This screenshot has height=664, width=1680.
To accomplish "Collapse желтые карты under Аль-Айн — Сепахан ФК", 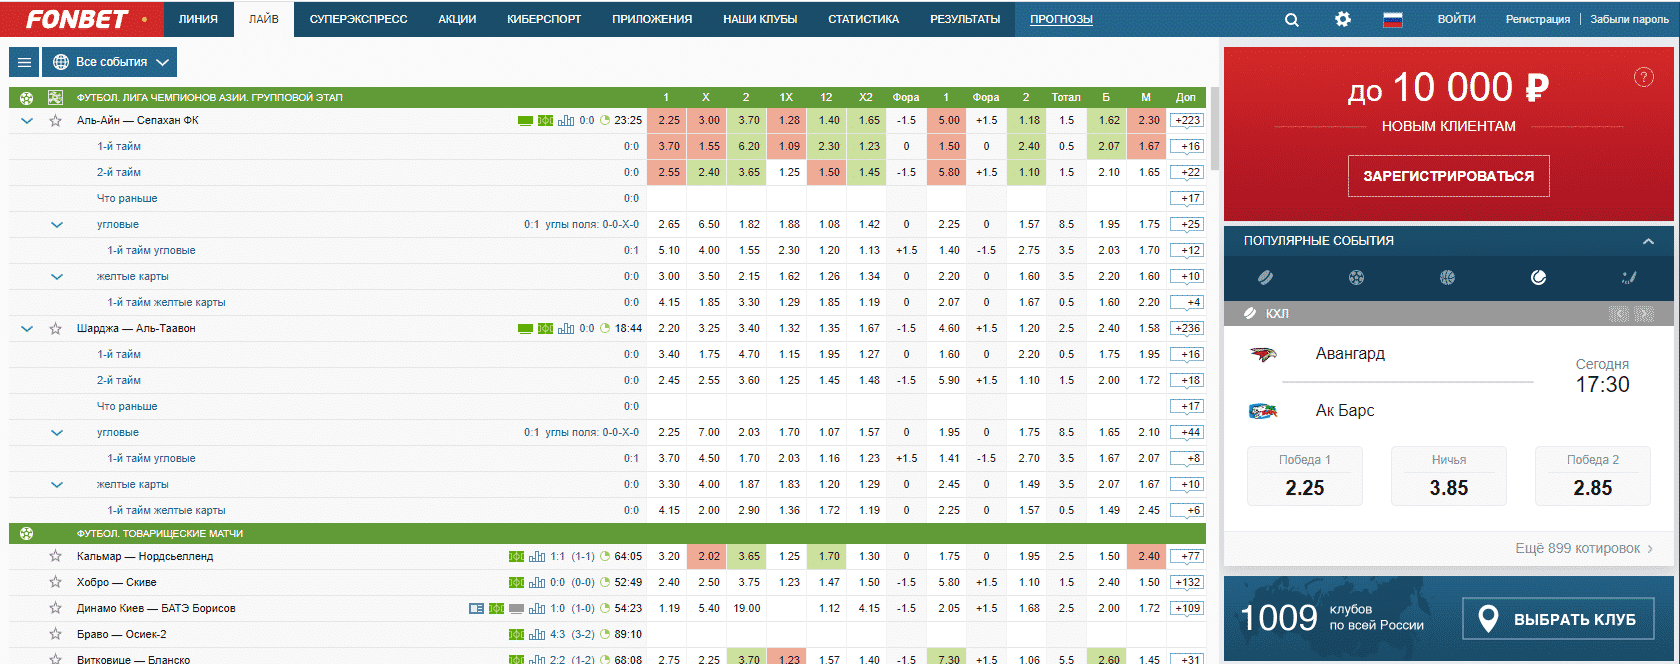I will [57, 277].
